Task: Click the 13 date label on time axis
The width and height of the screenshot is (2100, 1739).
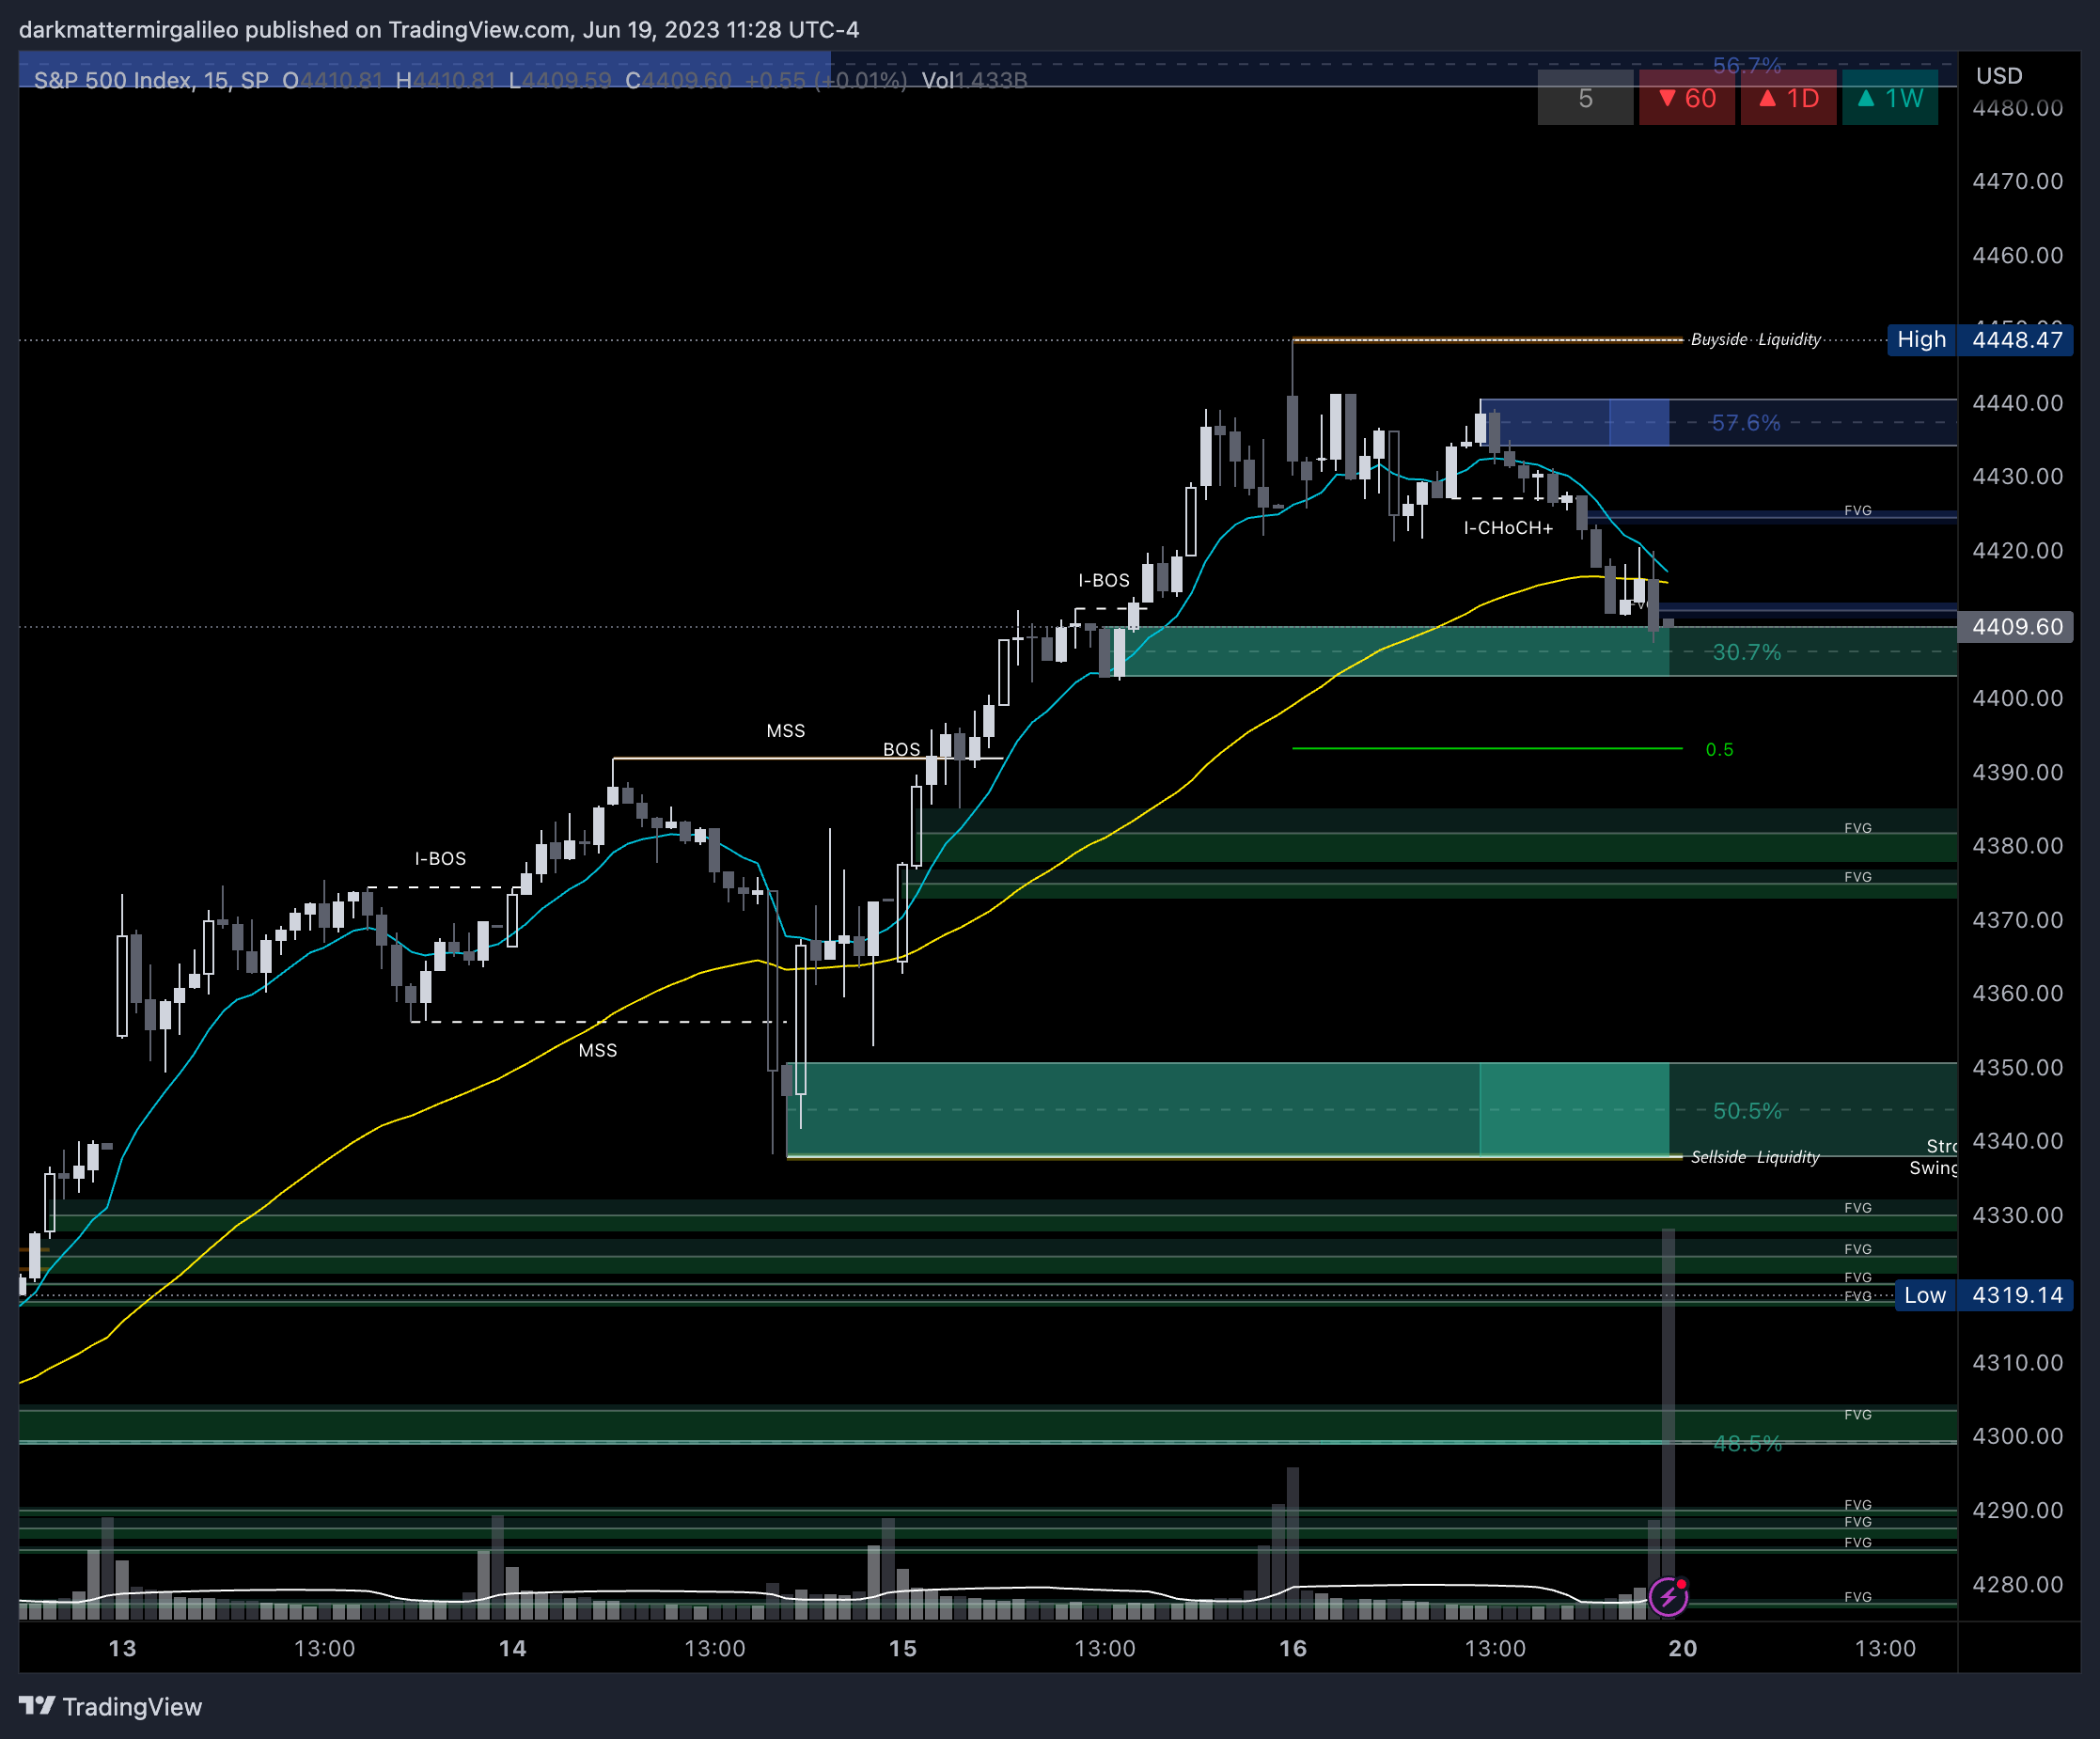Action: pos(122,1648)
